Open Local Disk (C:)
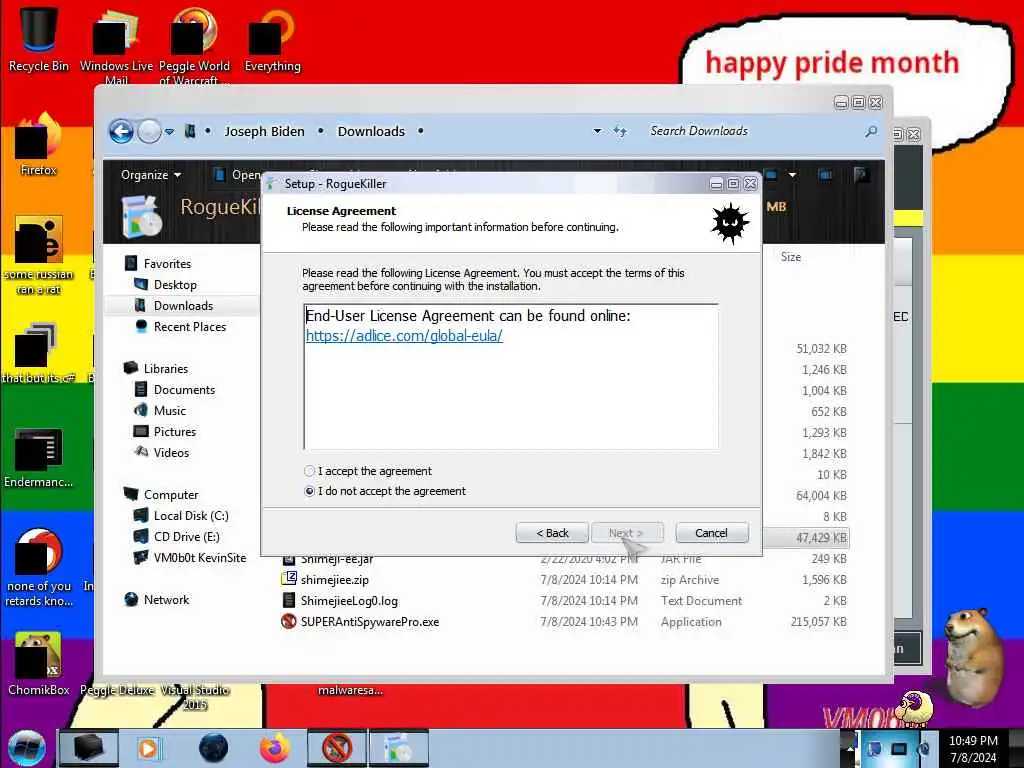 [x=191, y=516]
